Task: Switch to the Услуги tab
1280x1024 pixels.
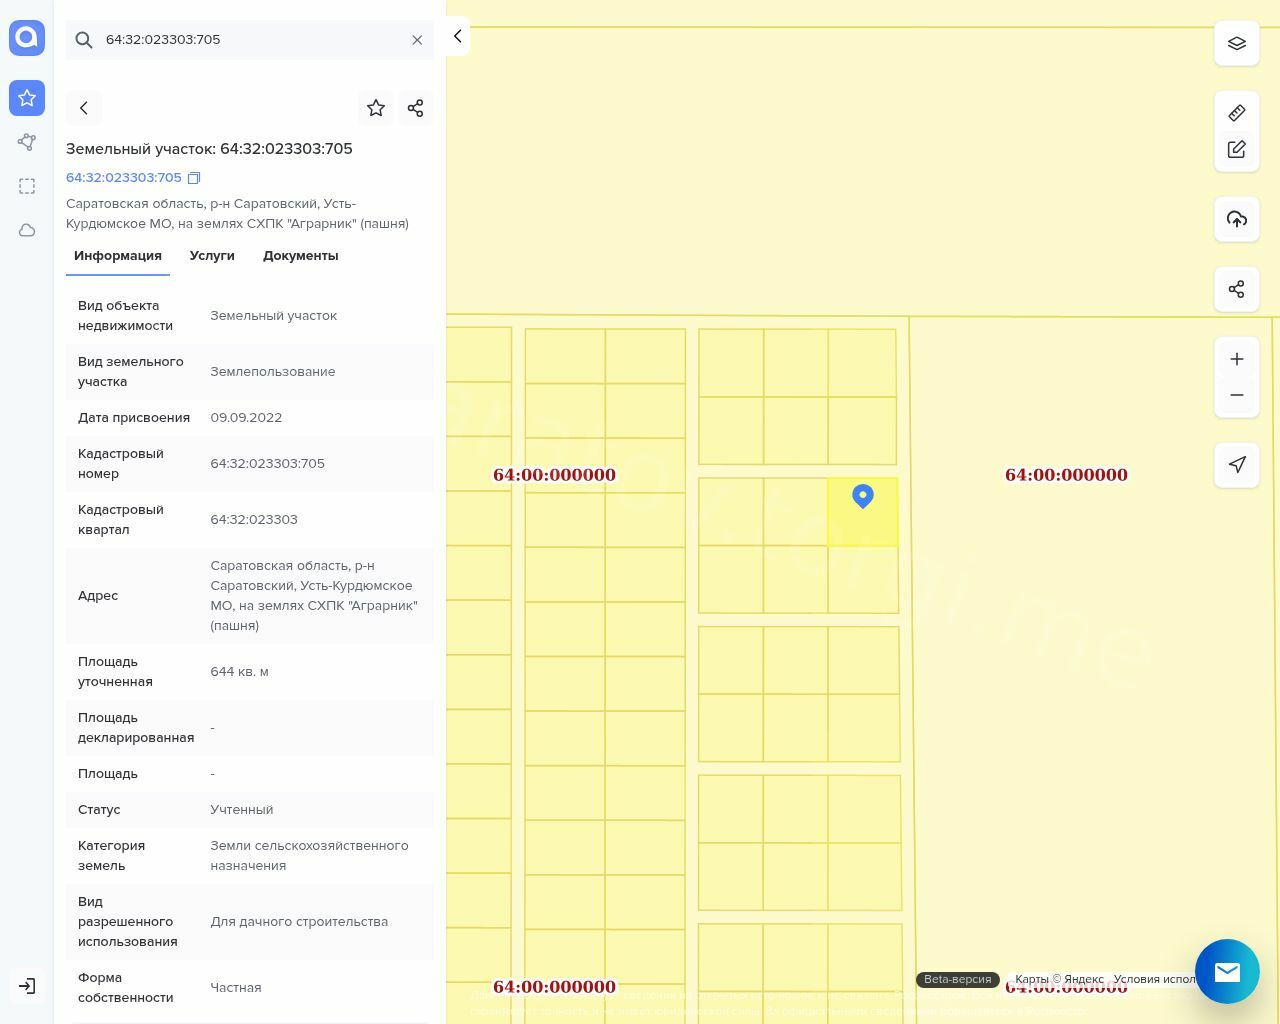Action: point(212,256)
